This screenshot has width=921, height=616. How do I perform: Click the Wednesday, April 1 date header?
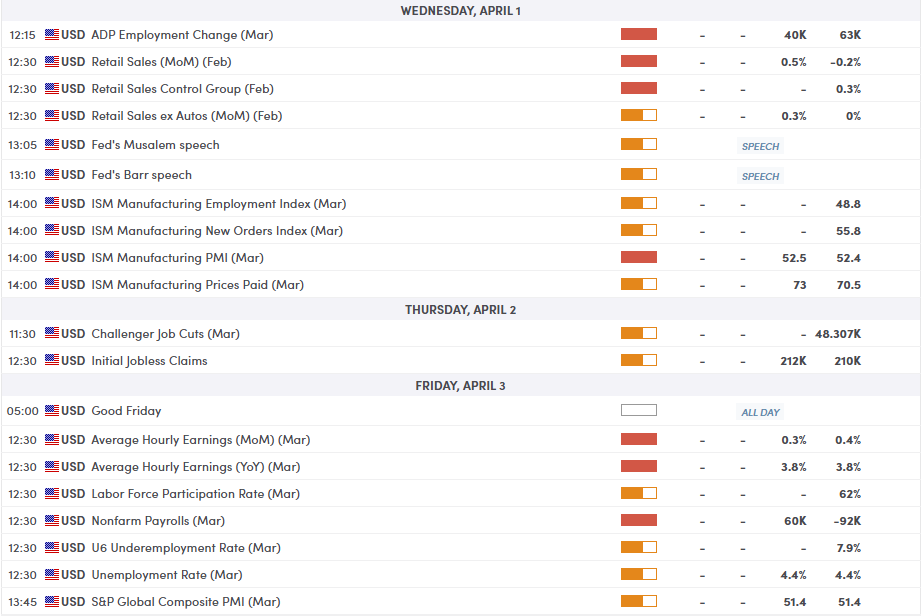coord(460,11)
